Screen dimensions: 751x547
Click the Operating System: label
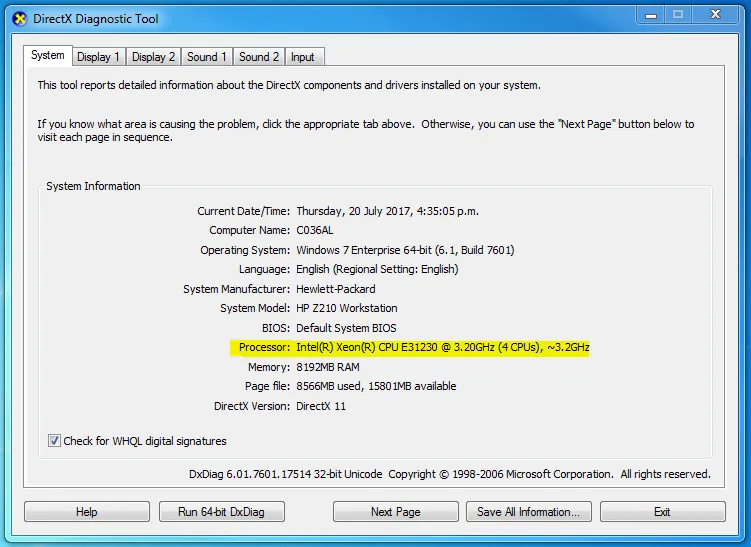[x=245, y=250]
